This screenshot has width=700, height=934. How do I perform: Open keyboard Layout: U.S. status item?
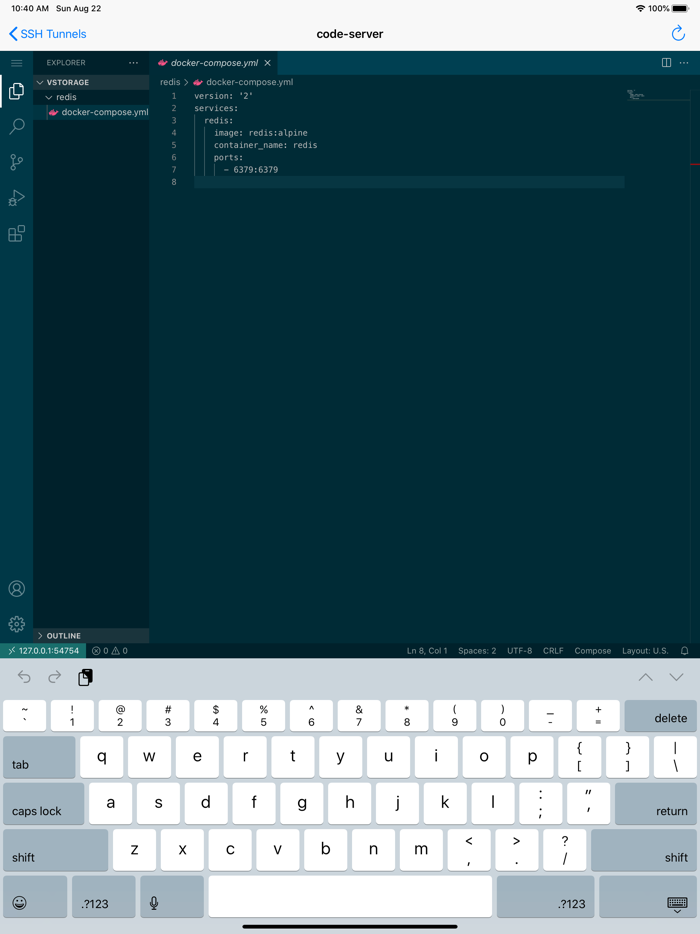point(645,650)
